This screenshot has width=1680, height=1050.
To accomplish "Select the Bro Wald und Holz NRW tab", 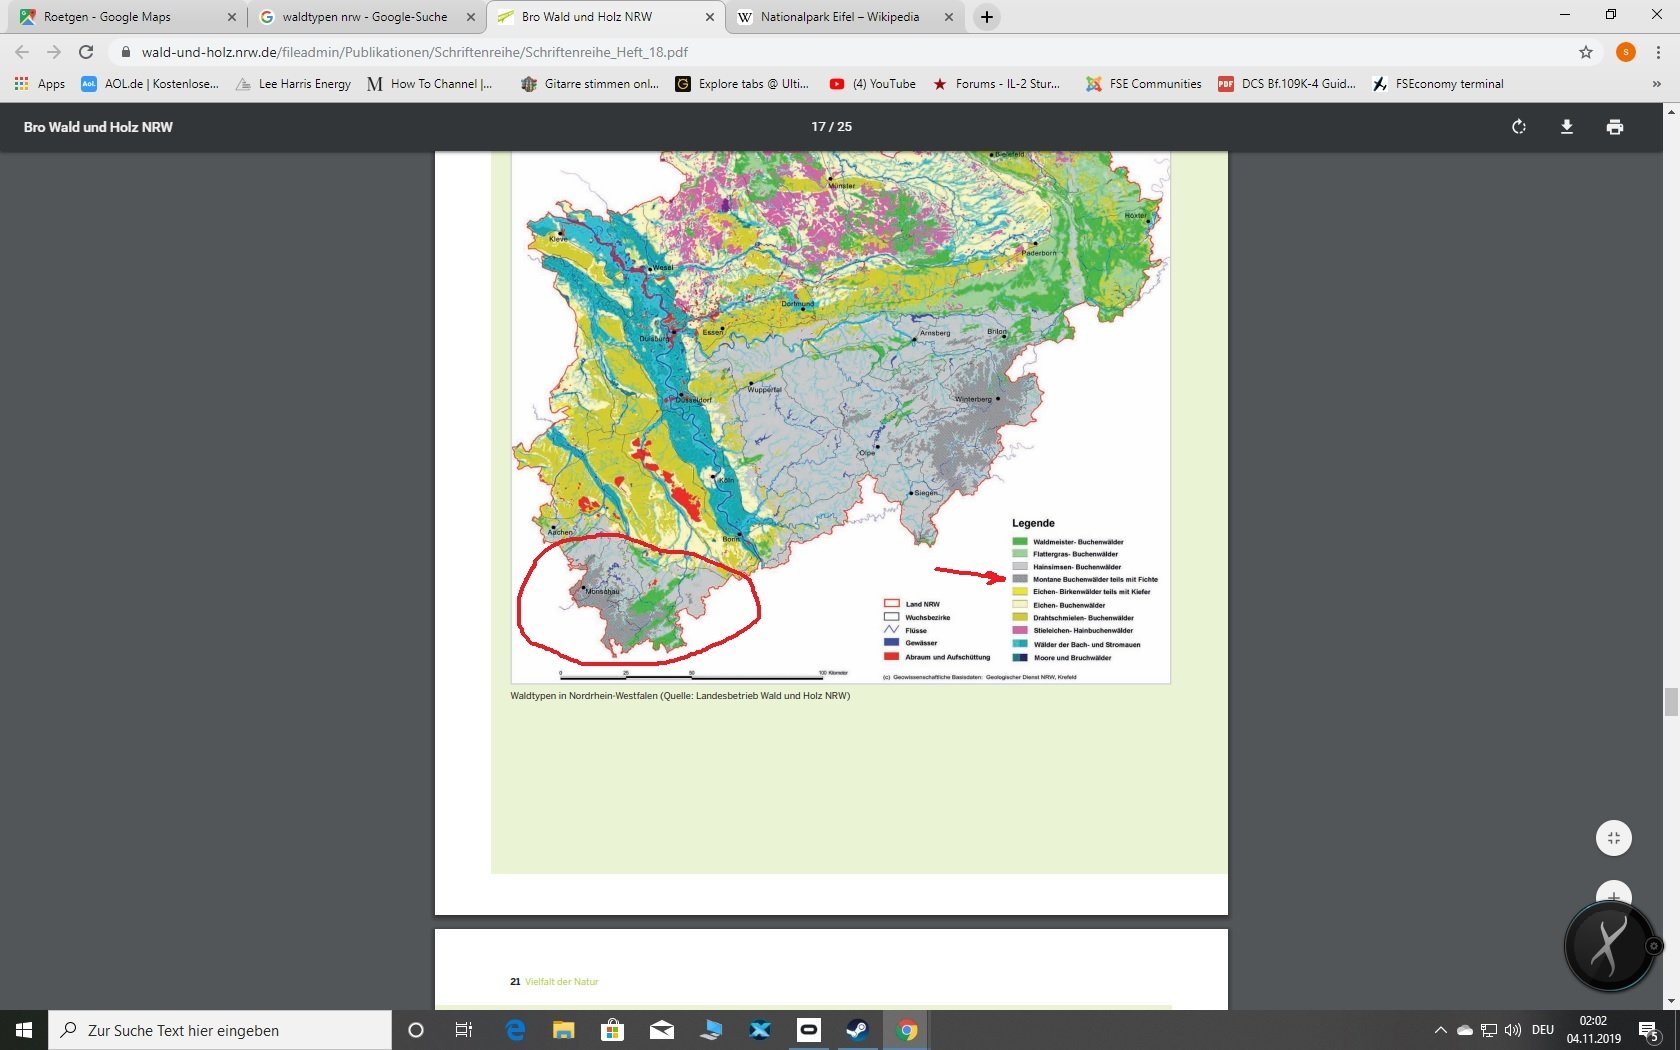I will pyautogui.click(x=604, y=17).
